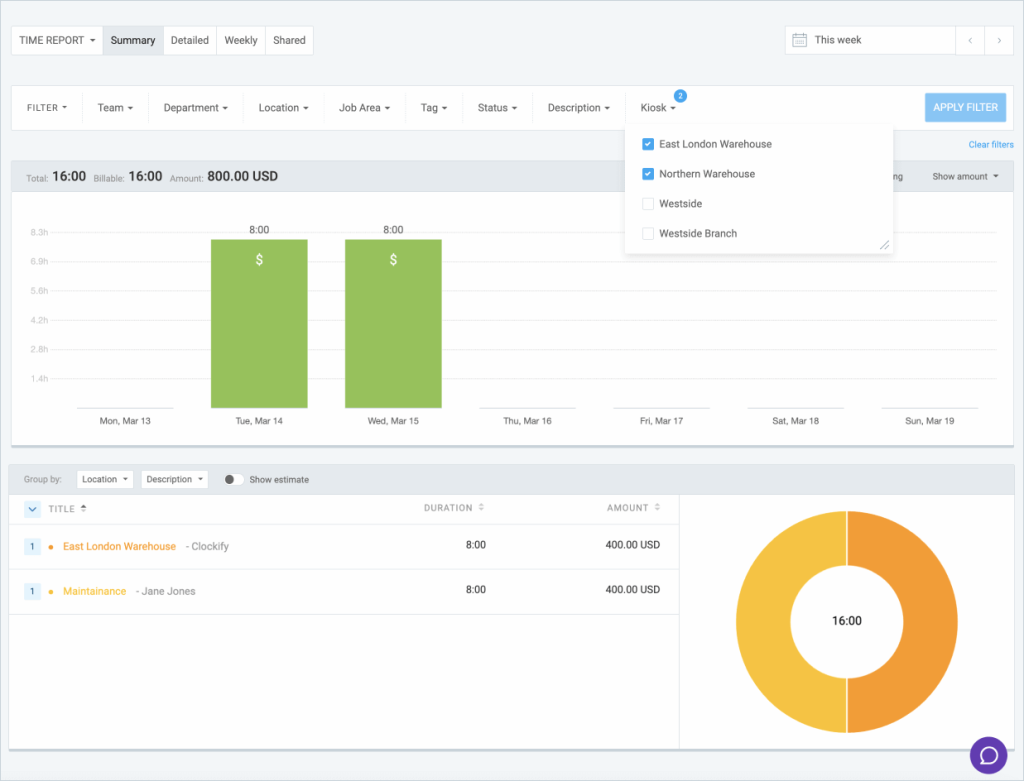The width and height of the screenshot is (1024, 781).
Task: Click orange segment of donut chart
Action: point(929,622)
